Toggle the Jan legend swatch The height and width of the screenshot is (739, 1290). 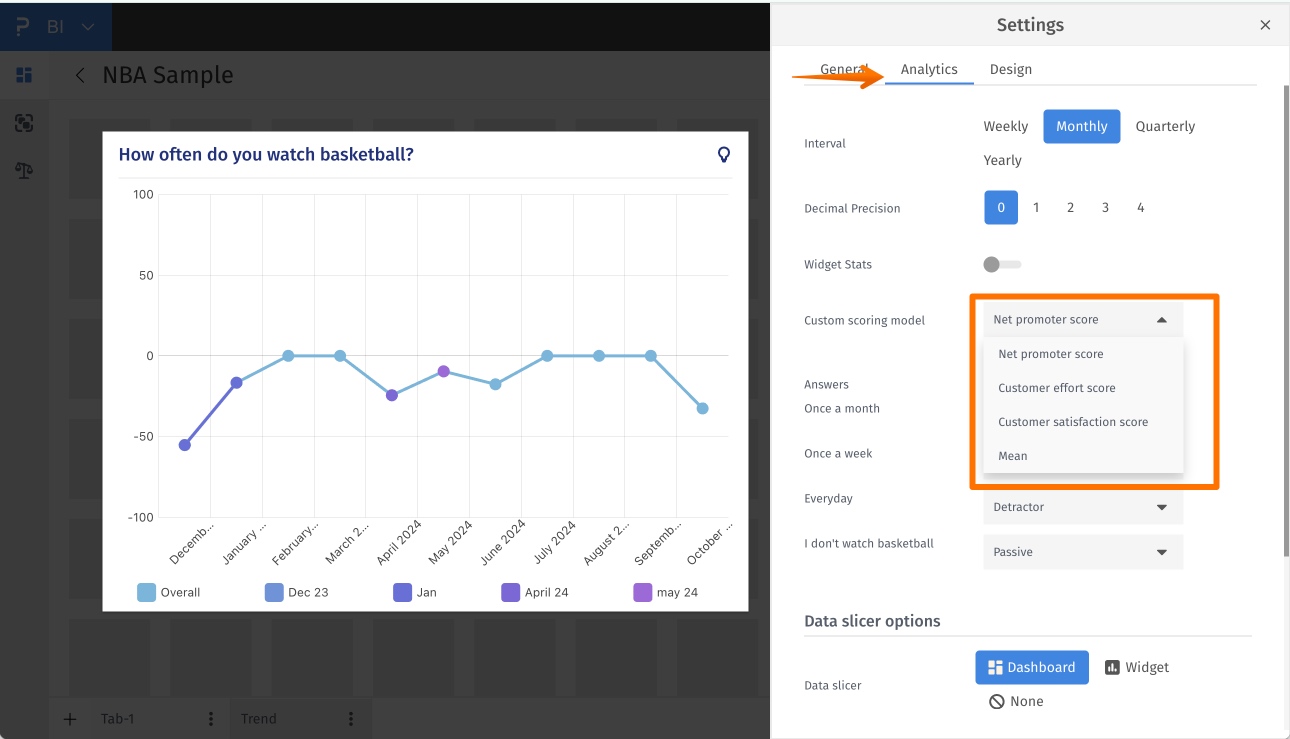[403, 592]
